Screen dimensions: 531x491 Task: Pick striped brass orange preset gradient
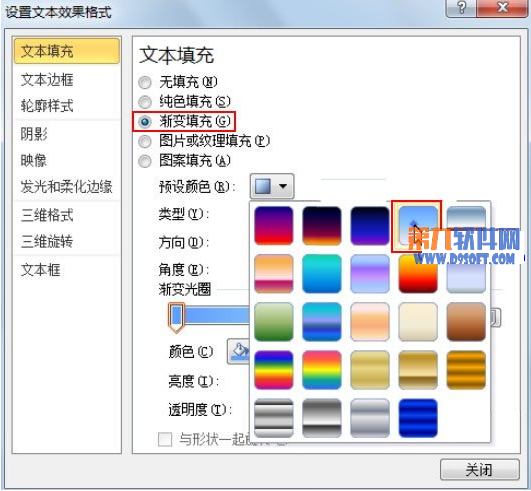coord(466,370)
